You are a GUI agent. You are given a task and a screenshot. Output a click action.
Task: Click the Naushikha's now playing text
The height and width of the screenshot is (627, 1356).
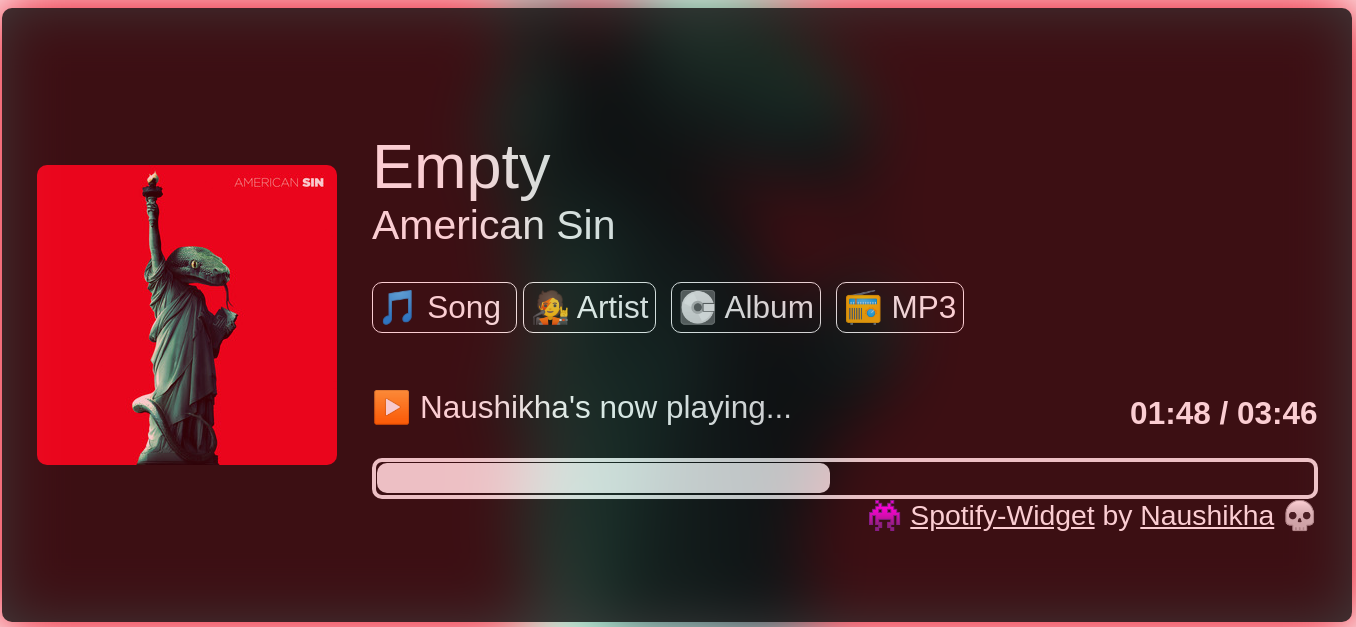coord(605,407)
